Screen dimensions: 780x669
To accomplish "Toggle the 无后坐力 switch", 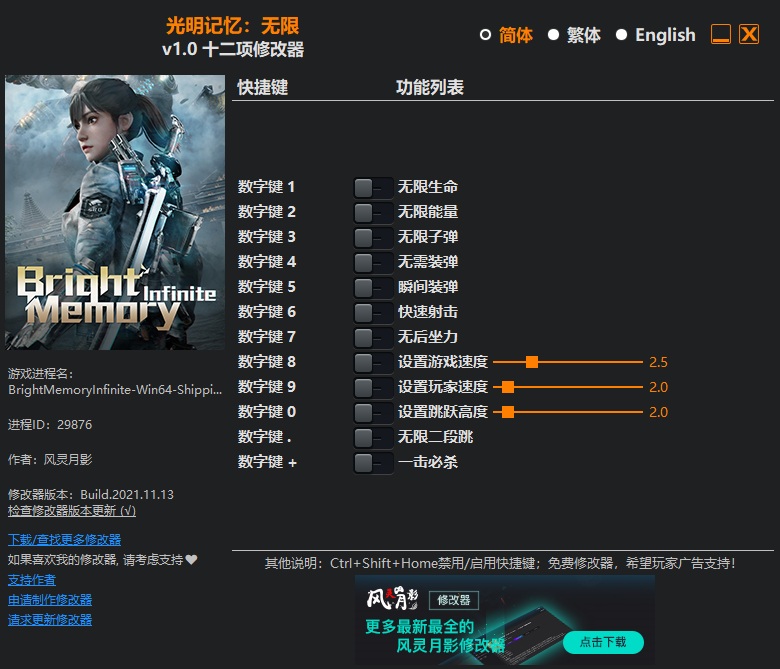I will pyautogui.click(x=373, y=338).
